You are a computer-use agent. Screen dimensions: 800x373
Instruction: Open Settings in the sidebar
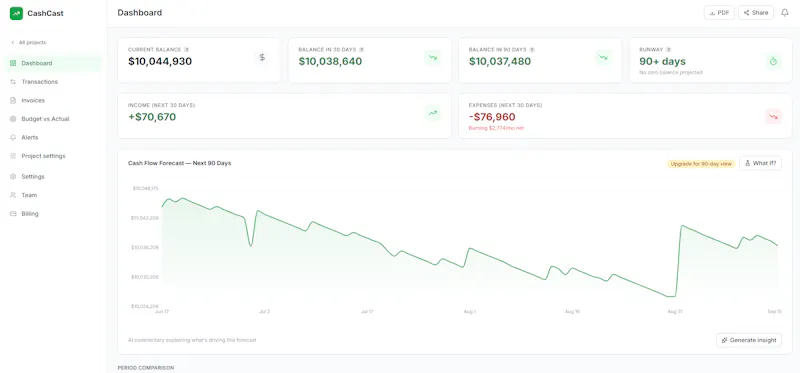[x=53, y=177]
